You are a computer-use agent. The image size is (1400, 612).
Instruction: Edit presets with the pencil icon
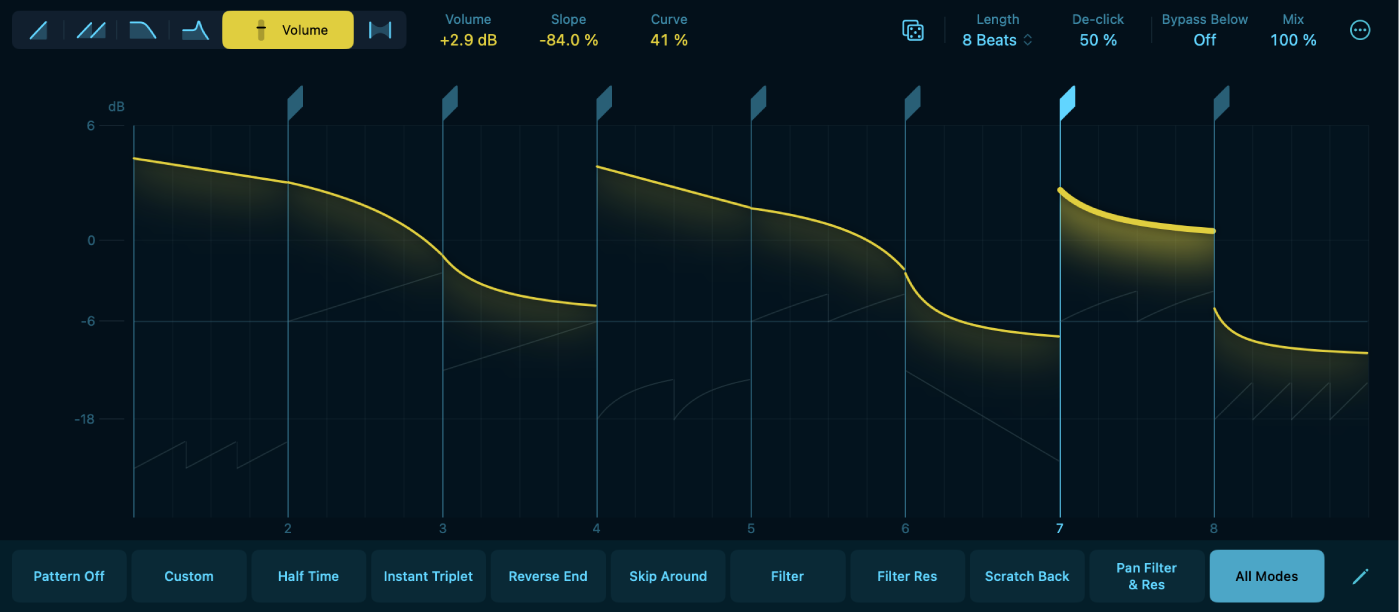1360,576
